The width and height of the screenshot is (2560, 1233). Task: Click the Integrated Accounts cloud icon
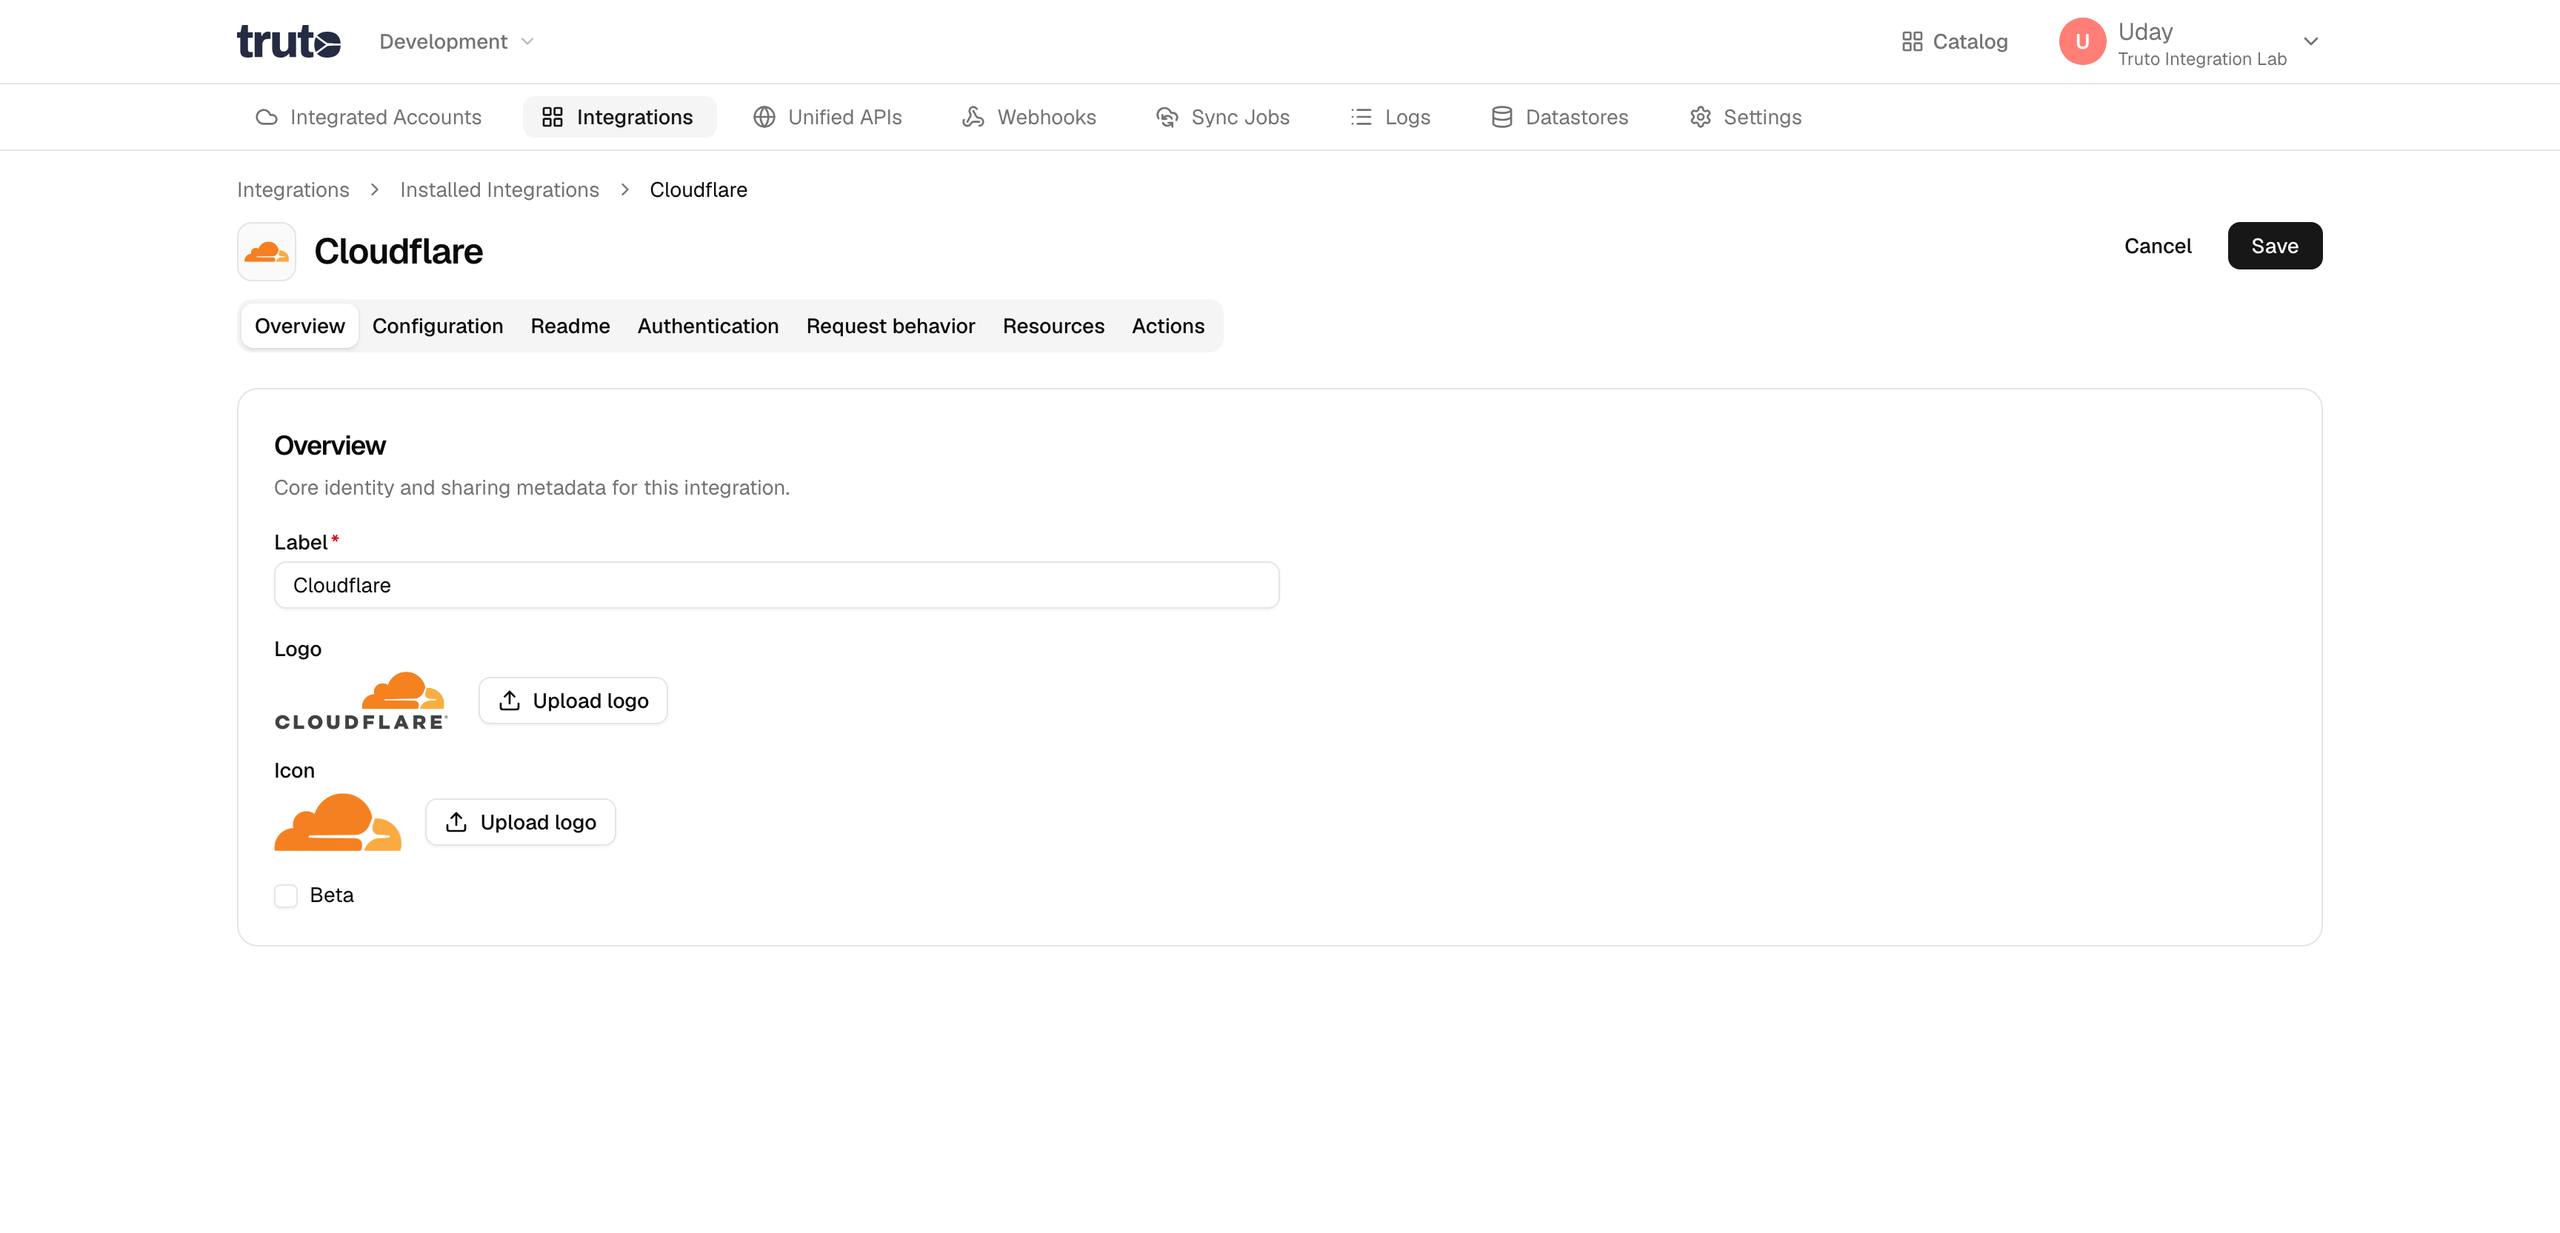[x=266, y=117]
